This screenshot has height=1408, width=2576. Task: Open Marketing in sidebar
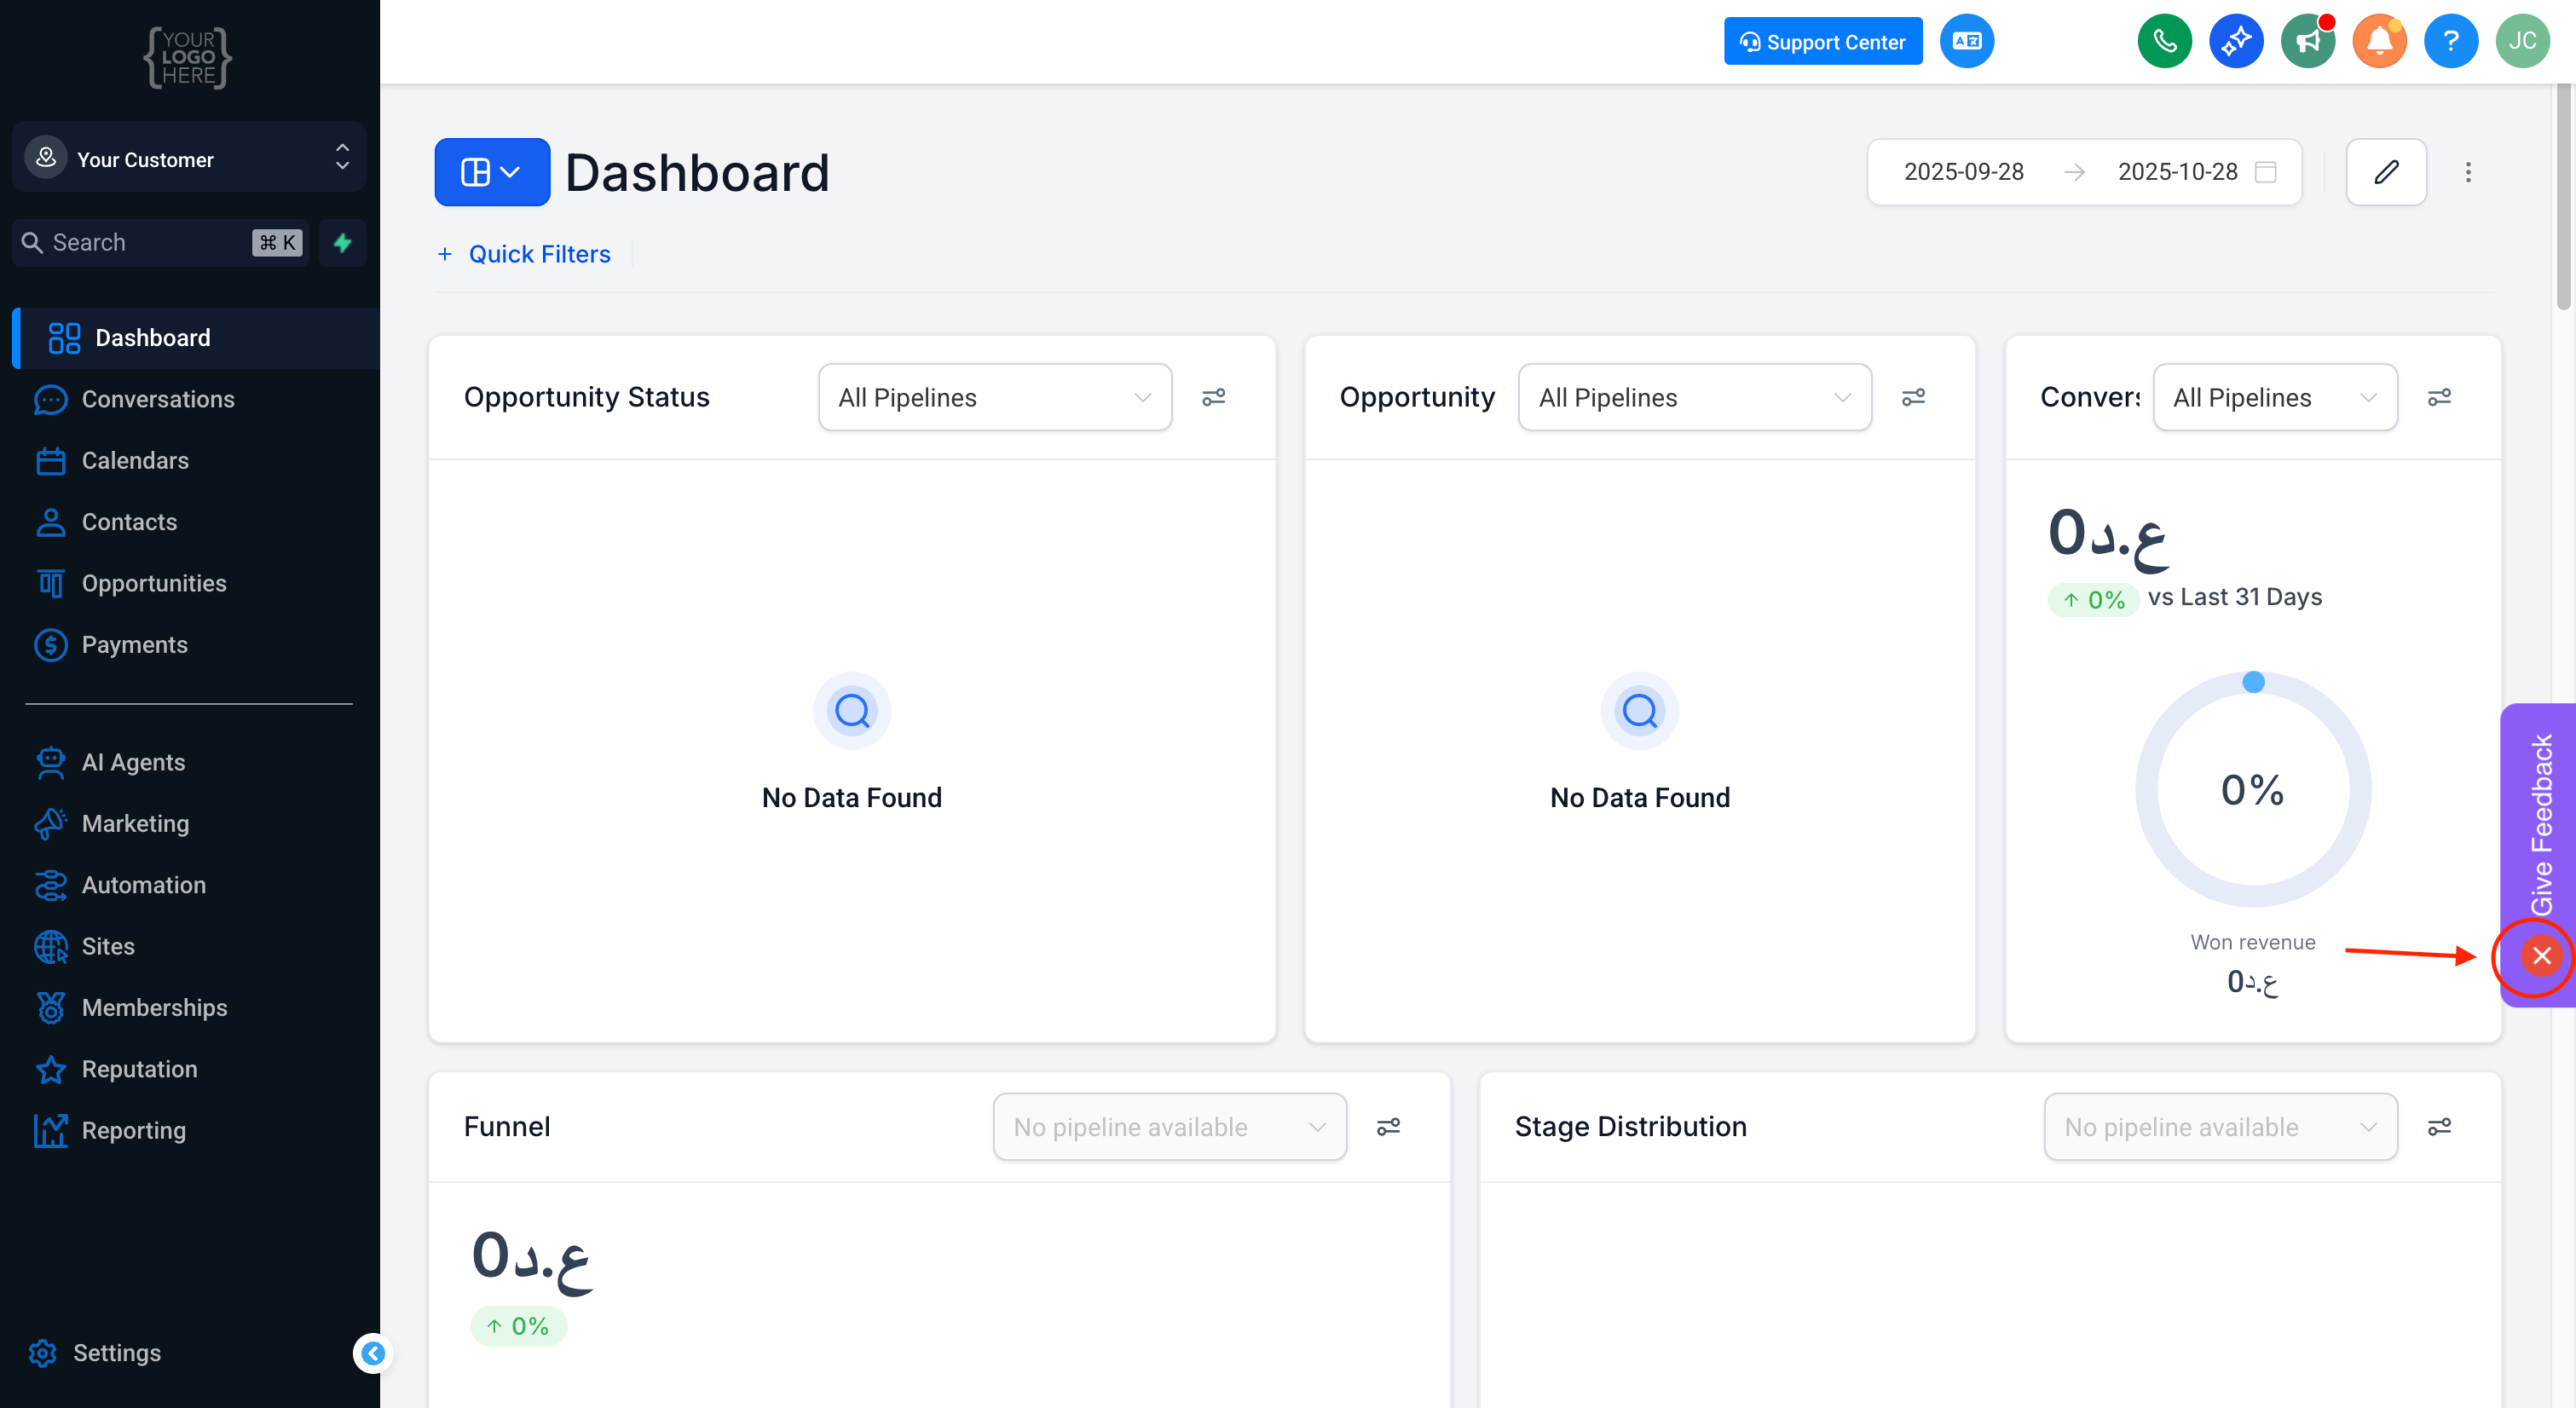[135, 824]
